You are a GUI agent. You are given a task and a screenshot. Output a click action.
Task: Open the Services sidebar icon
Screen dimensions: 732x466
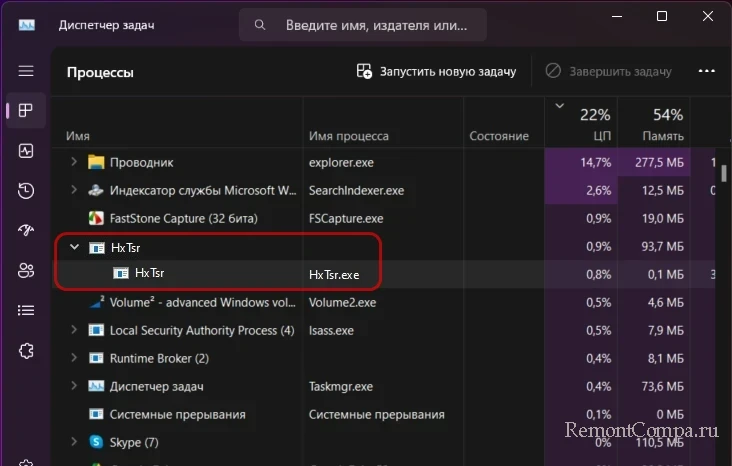[x=26, y=350]
